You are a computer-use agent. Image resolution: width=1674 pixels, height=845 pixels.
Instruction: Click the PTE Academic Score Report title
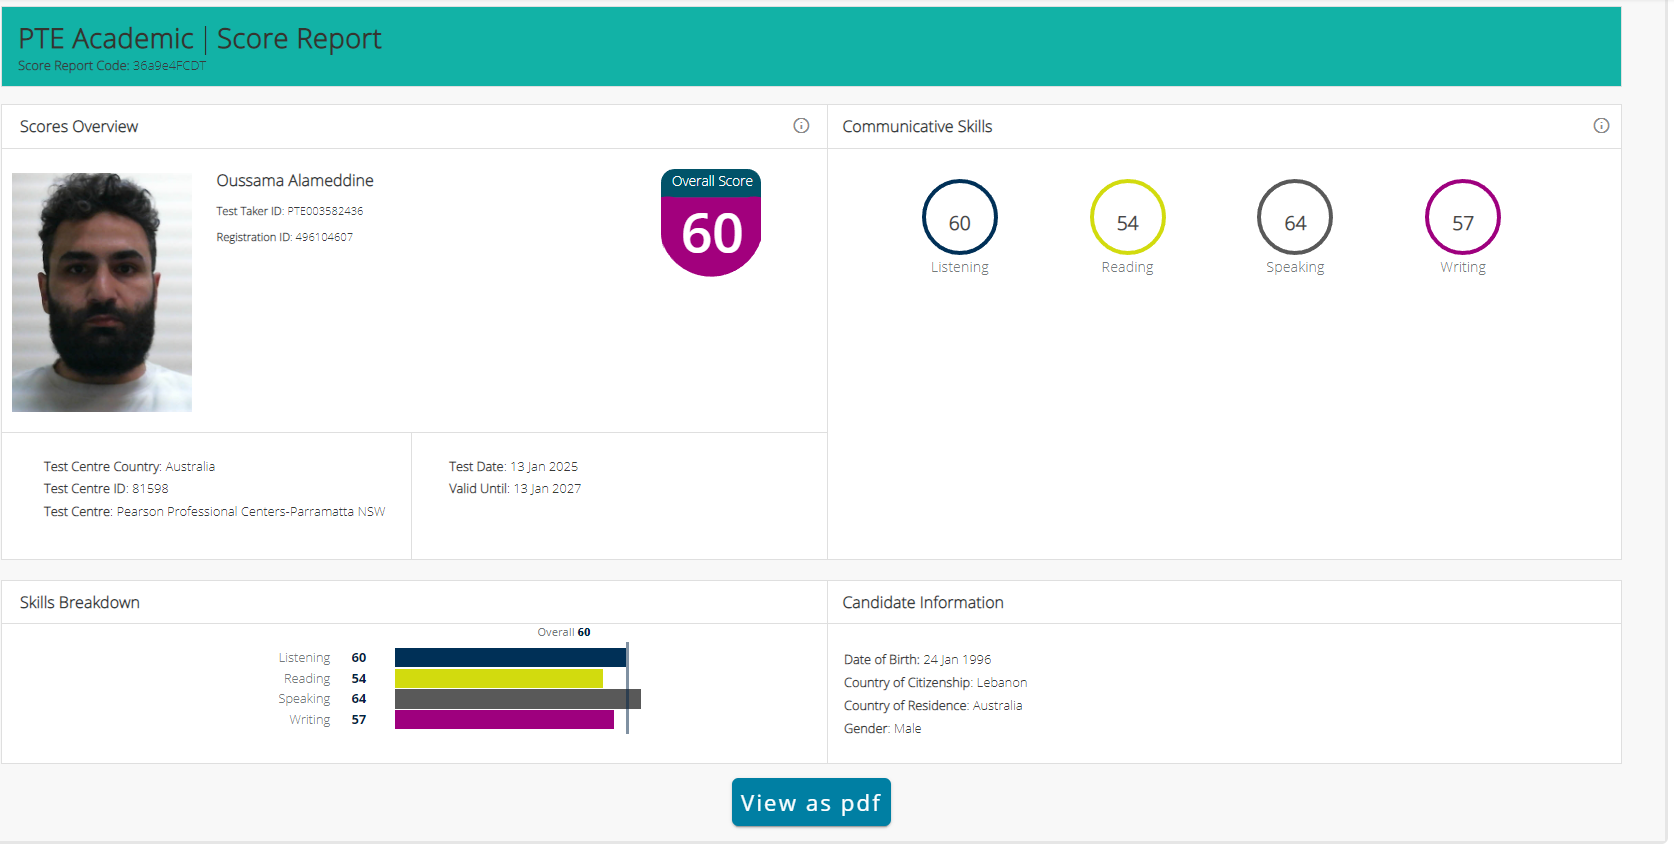[x=200, y=38]
